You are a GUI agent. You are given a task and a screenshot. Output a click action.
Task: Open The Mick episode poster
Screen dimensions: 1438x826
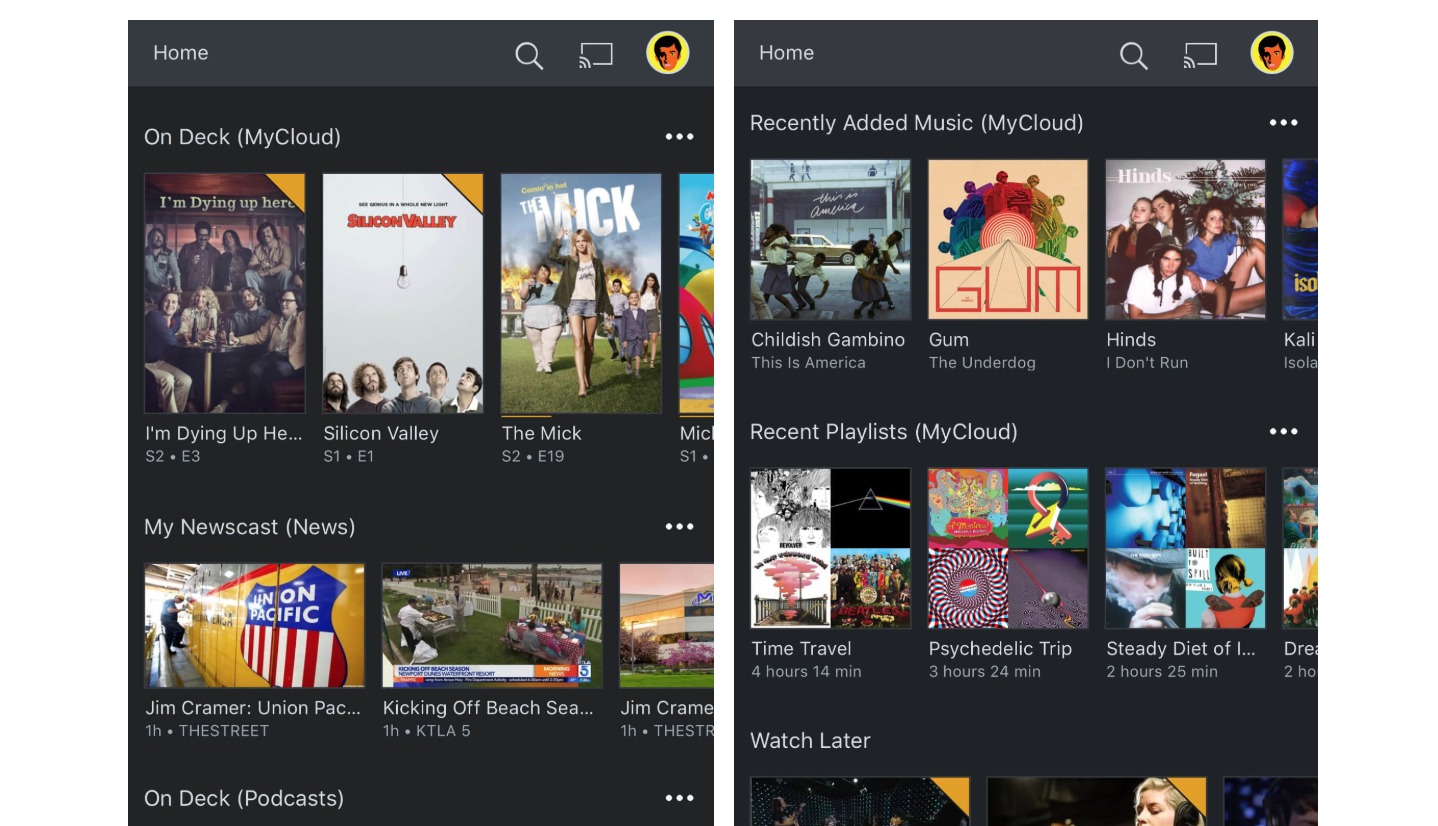[x=581, y=293]
